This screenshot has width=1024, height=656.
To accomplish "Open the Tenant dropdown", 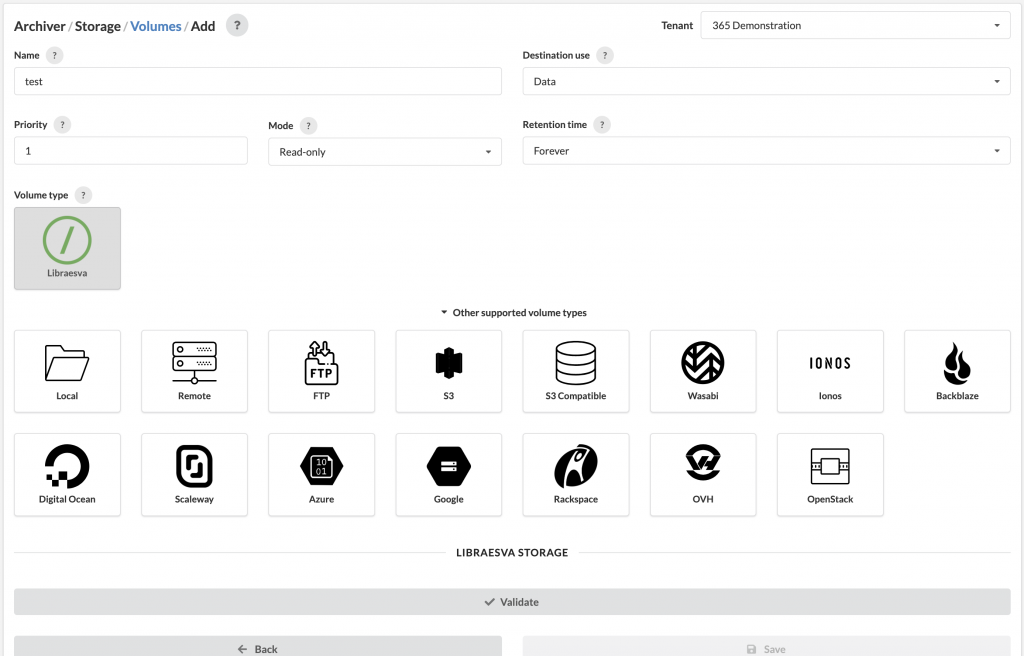I will [x=856, y=25].
